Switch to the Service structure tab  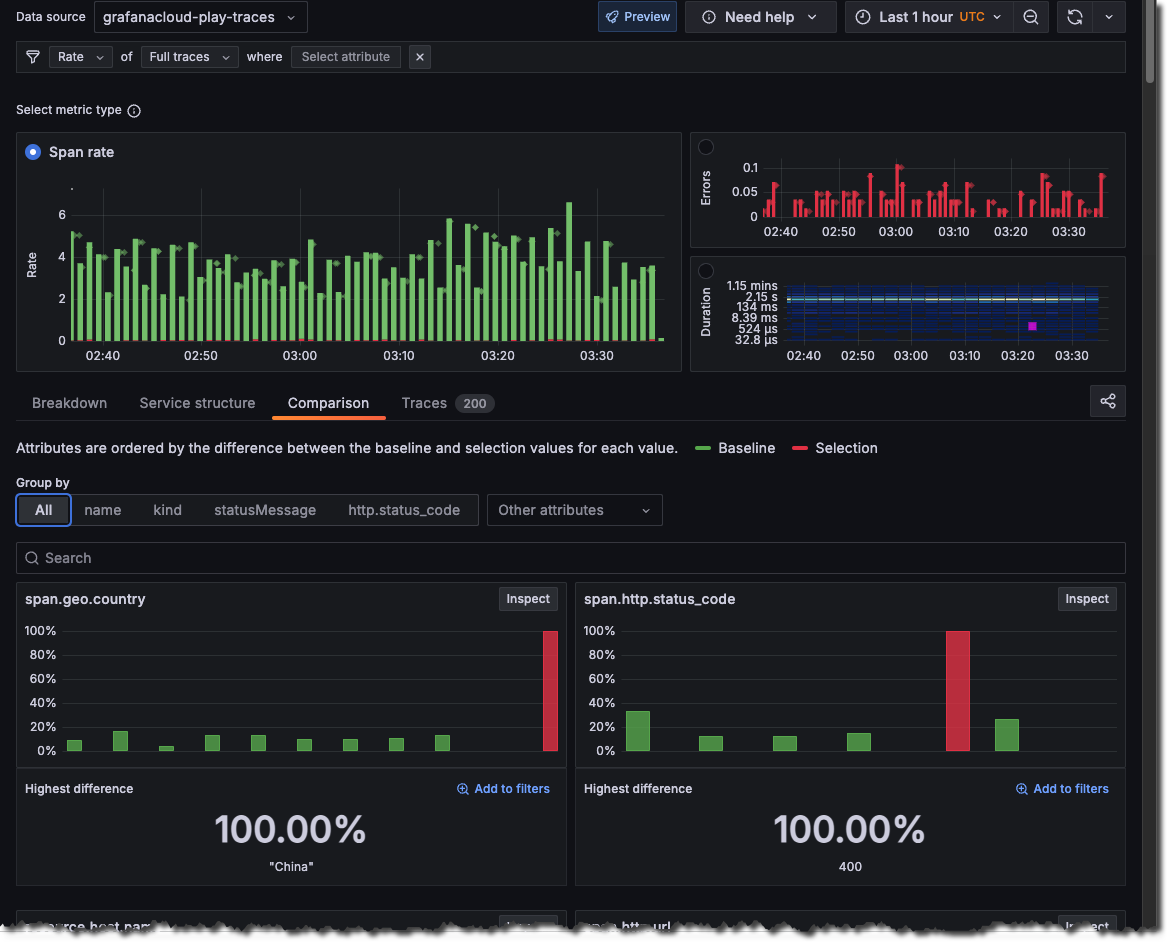tap(197, 403)
